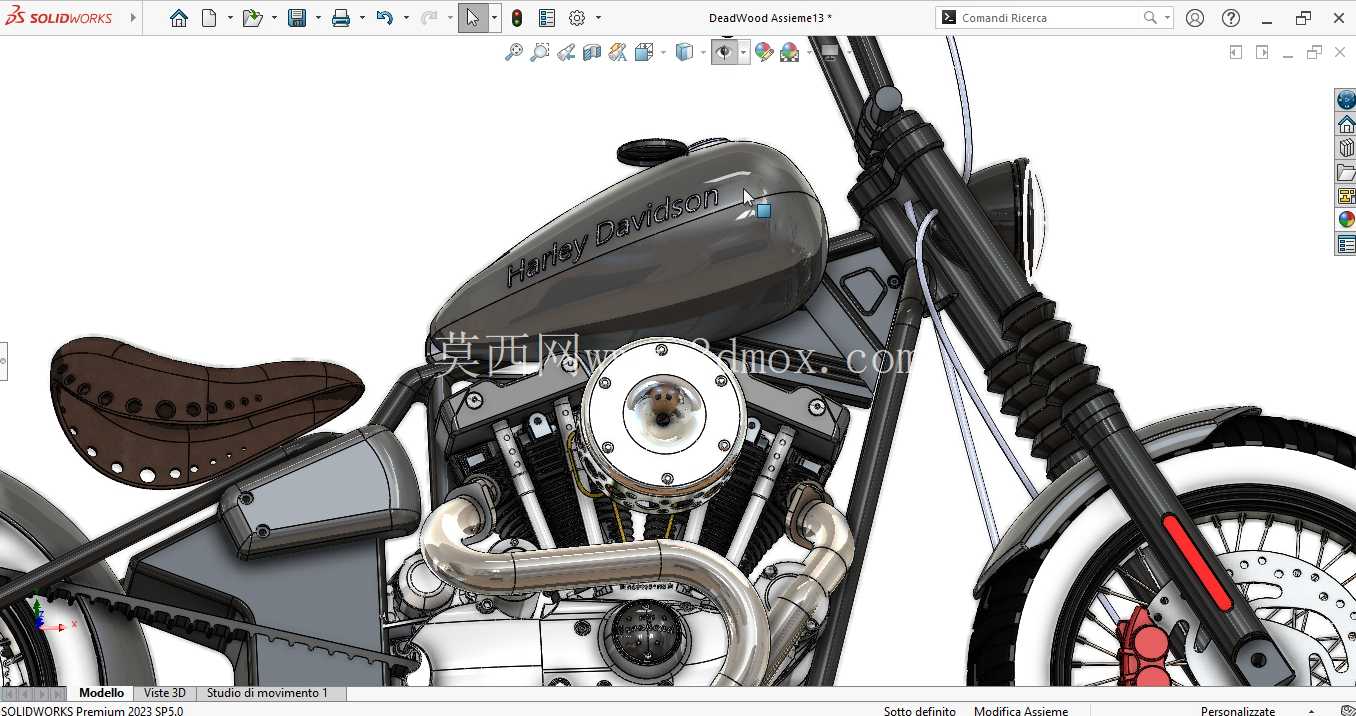The height and width of the screenshot is (716, 1356).
Task: Open the Apply Scene icon
Action: click(x=790, y=52)
